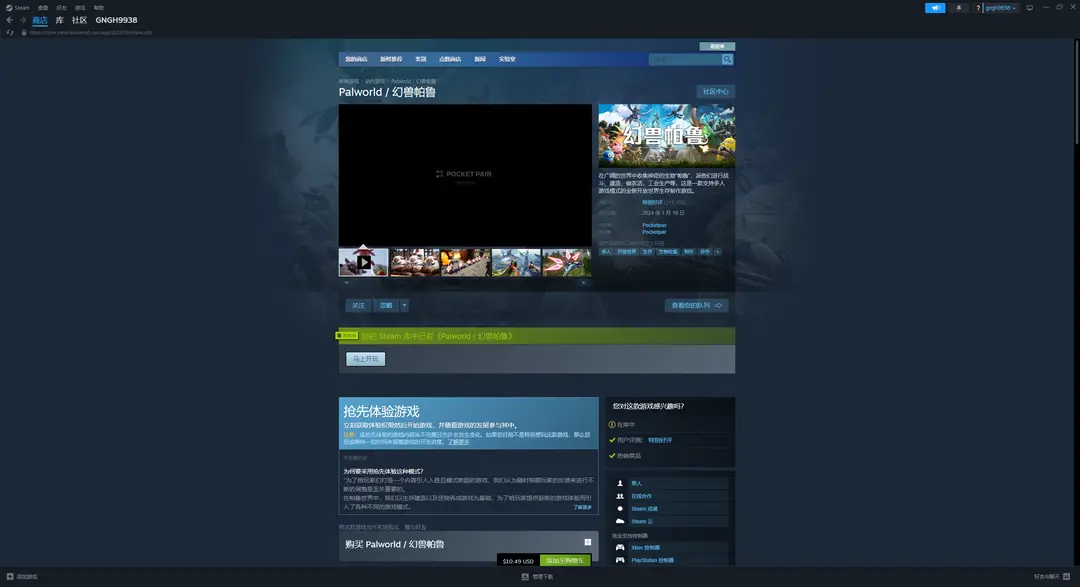The image size is (1080, 587).
Task: Click the 马上开玩 play now button
Action: tap(366, 359)
